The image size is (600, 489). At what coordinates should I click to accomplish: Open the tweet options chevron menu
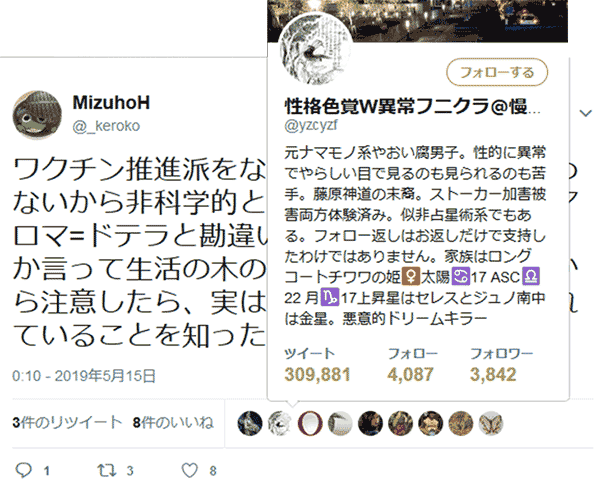click(x=585, y=113)
